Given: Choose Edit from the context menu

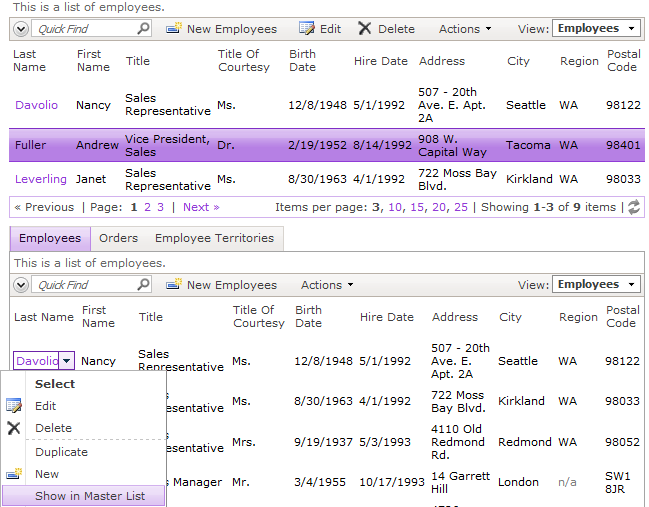Looking at the screenshot, I should (x=46, y=406).
